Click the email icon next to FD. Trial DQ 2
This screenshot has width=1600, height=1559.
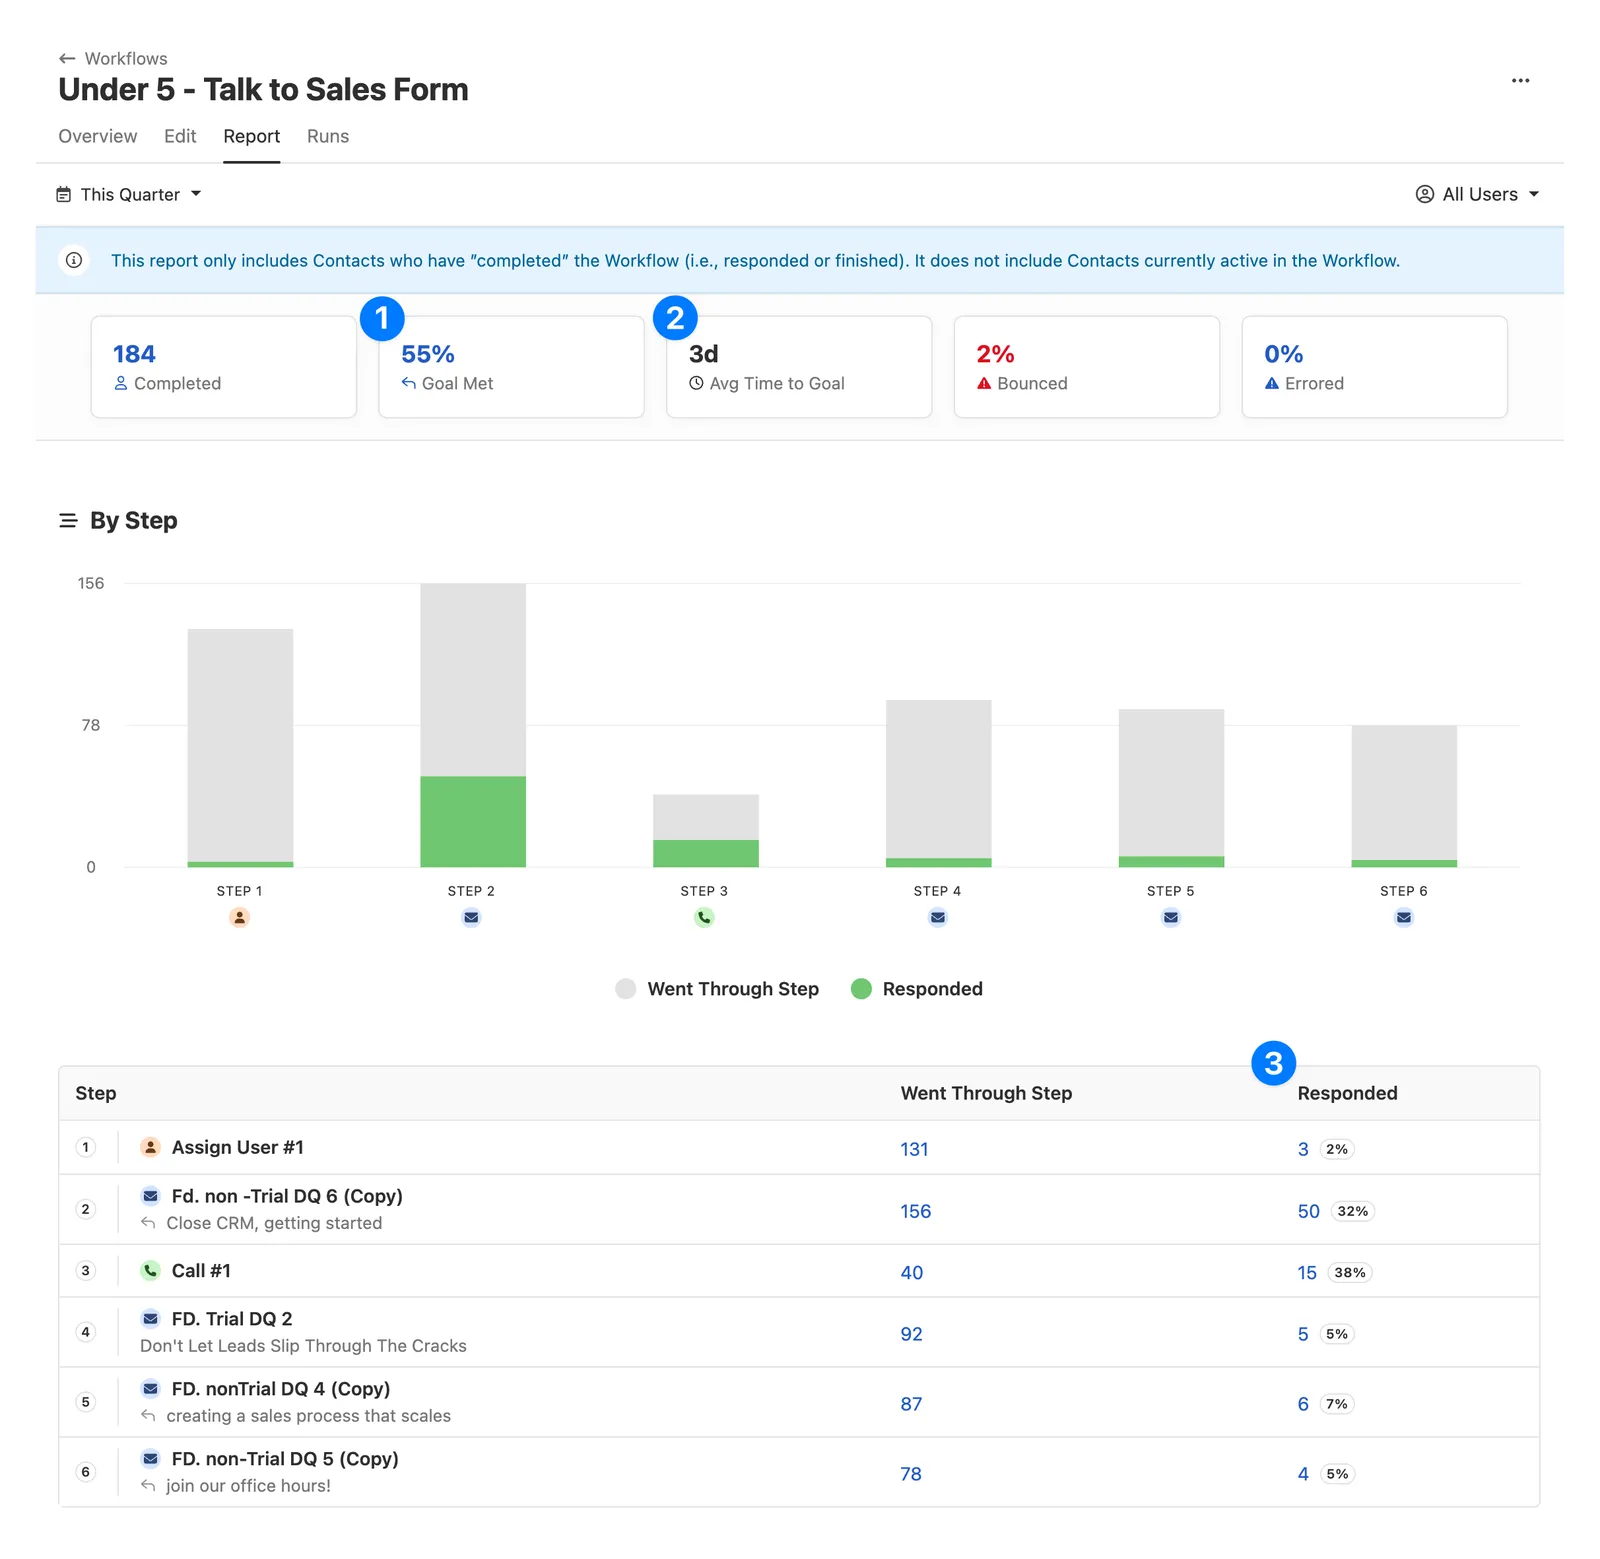(x=150, y=1319)
